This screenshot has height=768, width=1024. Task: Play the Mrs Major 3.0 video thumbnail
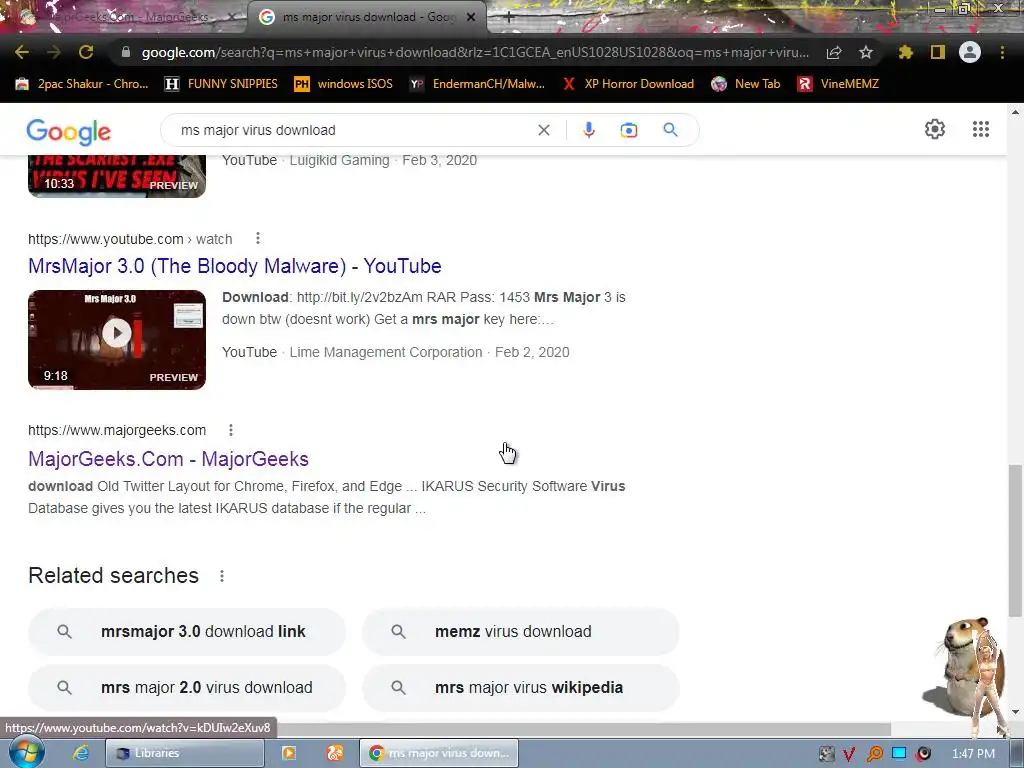pos(117,340)
